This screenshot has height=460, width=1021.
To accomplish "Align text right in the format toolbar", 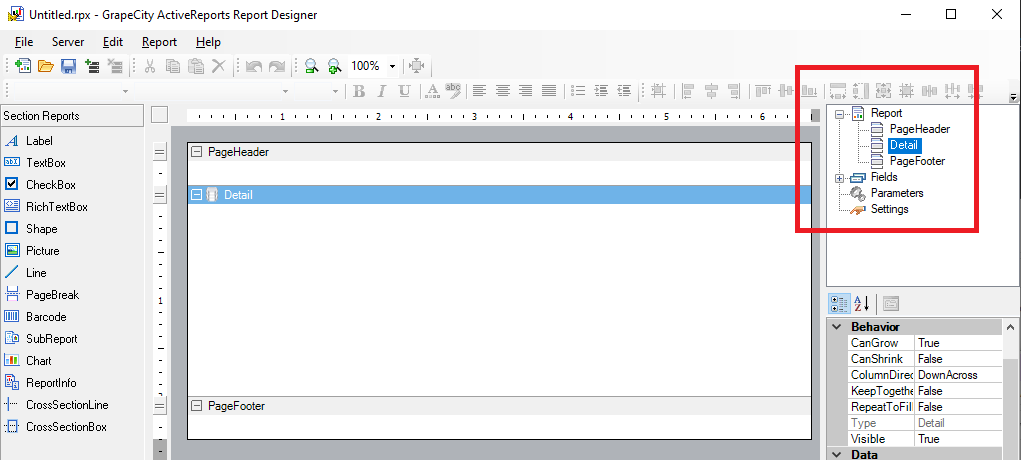I will (x=525, y=91).
